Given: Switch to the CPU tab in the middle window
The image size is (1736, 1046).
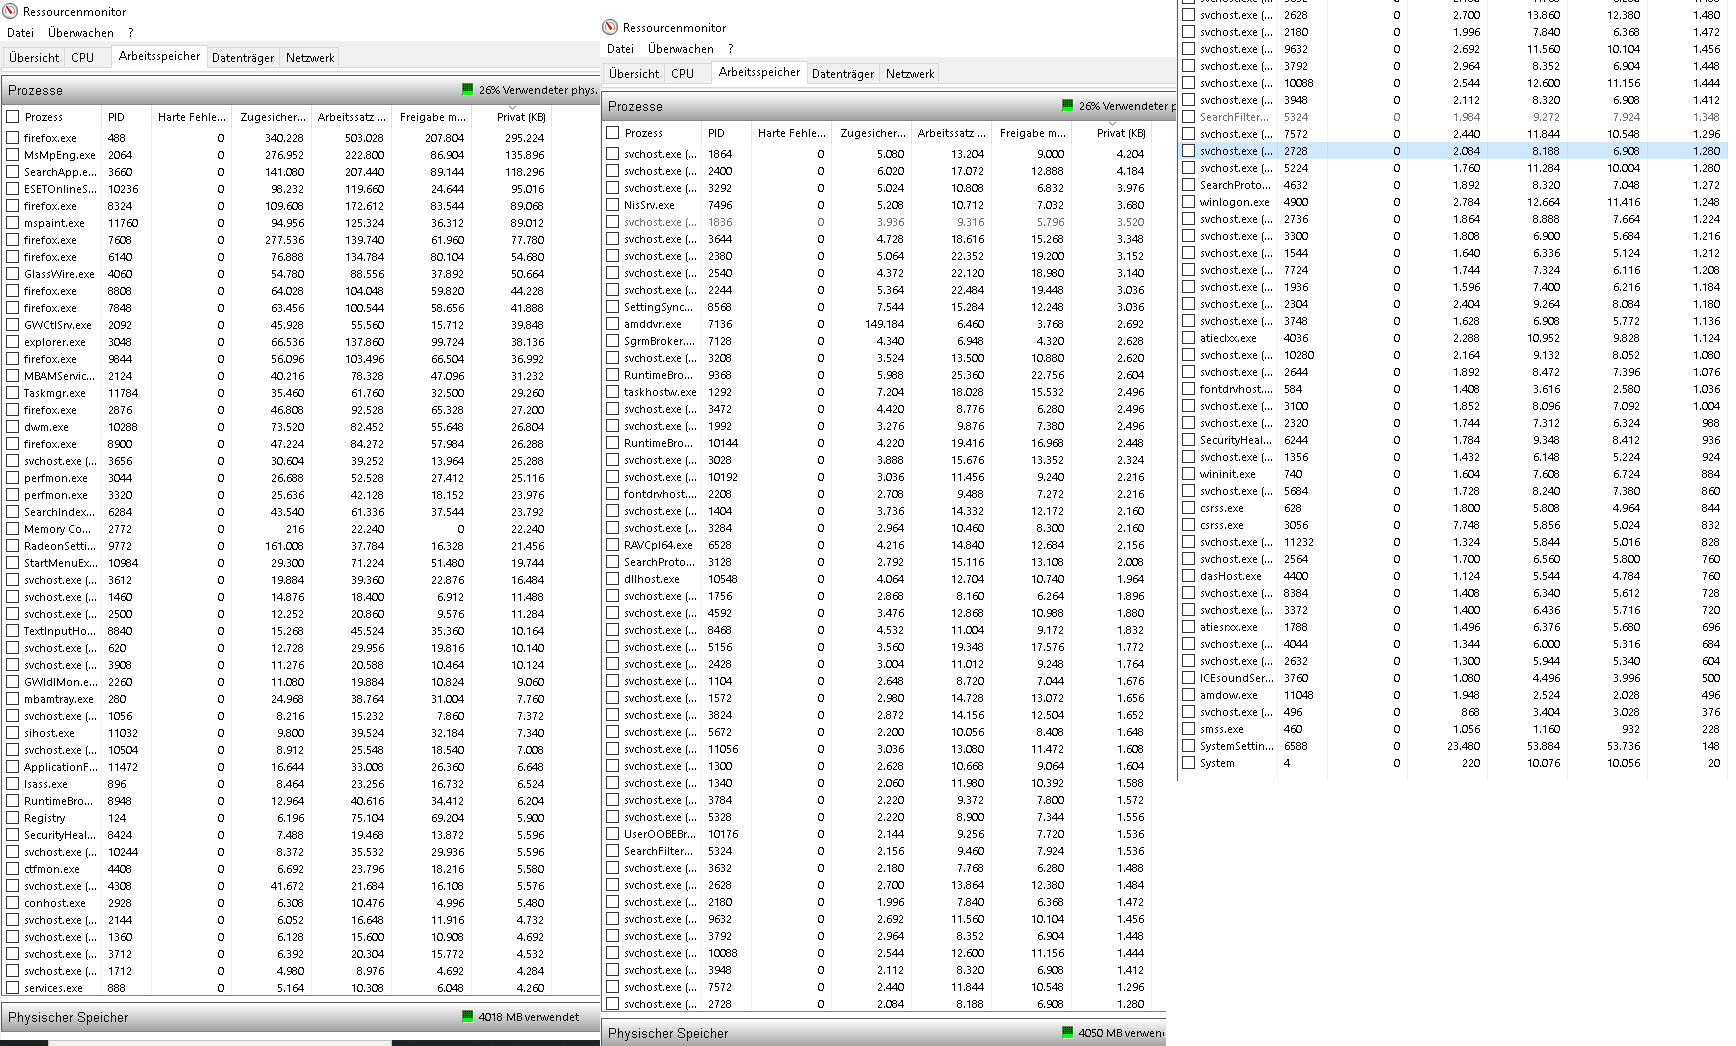Looking at the screenshot, I should click(x=683, y=74).
